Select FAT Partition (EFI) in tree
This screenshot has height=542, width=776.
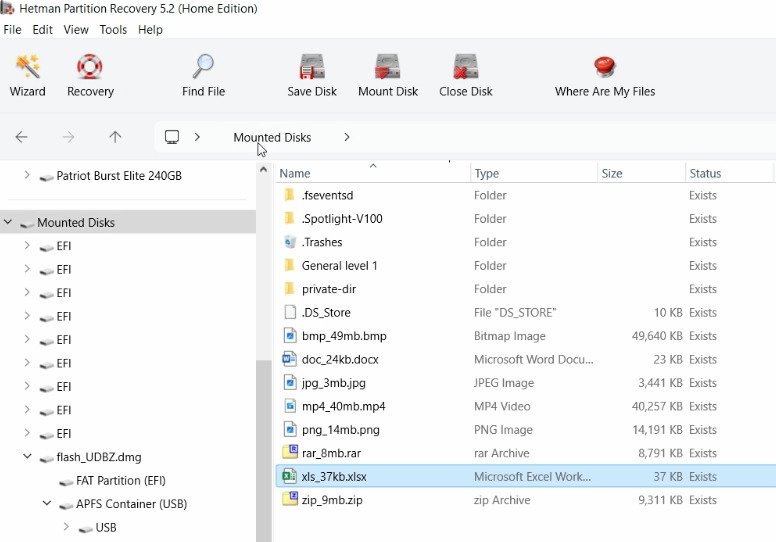coord(121,480)
